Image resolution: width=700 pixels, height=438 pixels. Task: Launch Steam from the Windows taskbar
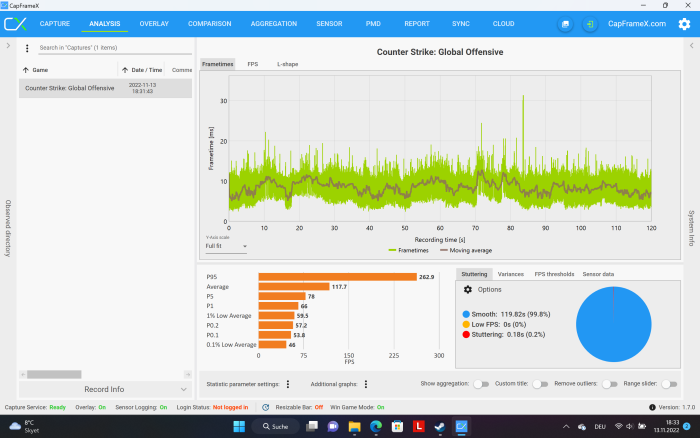pos(439,427)
